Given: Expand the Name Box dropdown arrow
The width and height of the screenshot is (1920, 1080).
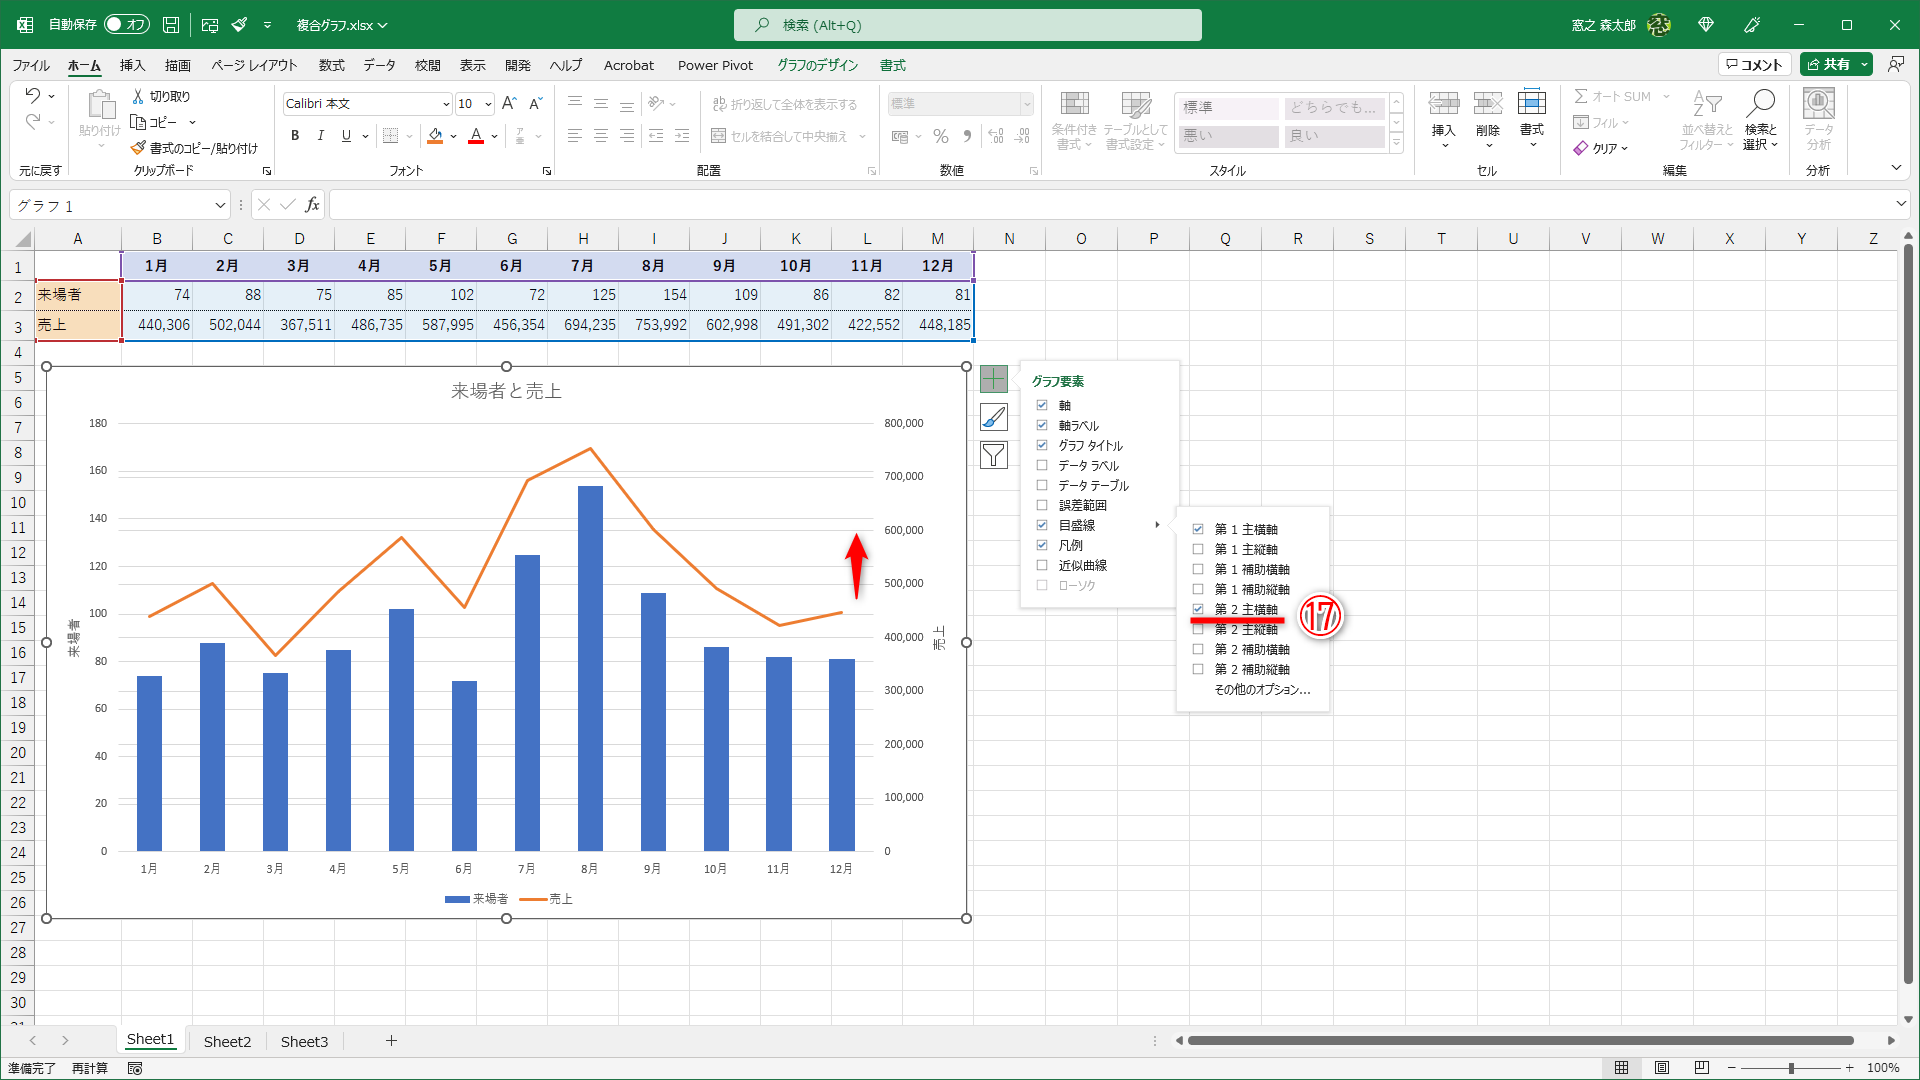Looking at the screenshot, I should 220,206.
